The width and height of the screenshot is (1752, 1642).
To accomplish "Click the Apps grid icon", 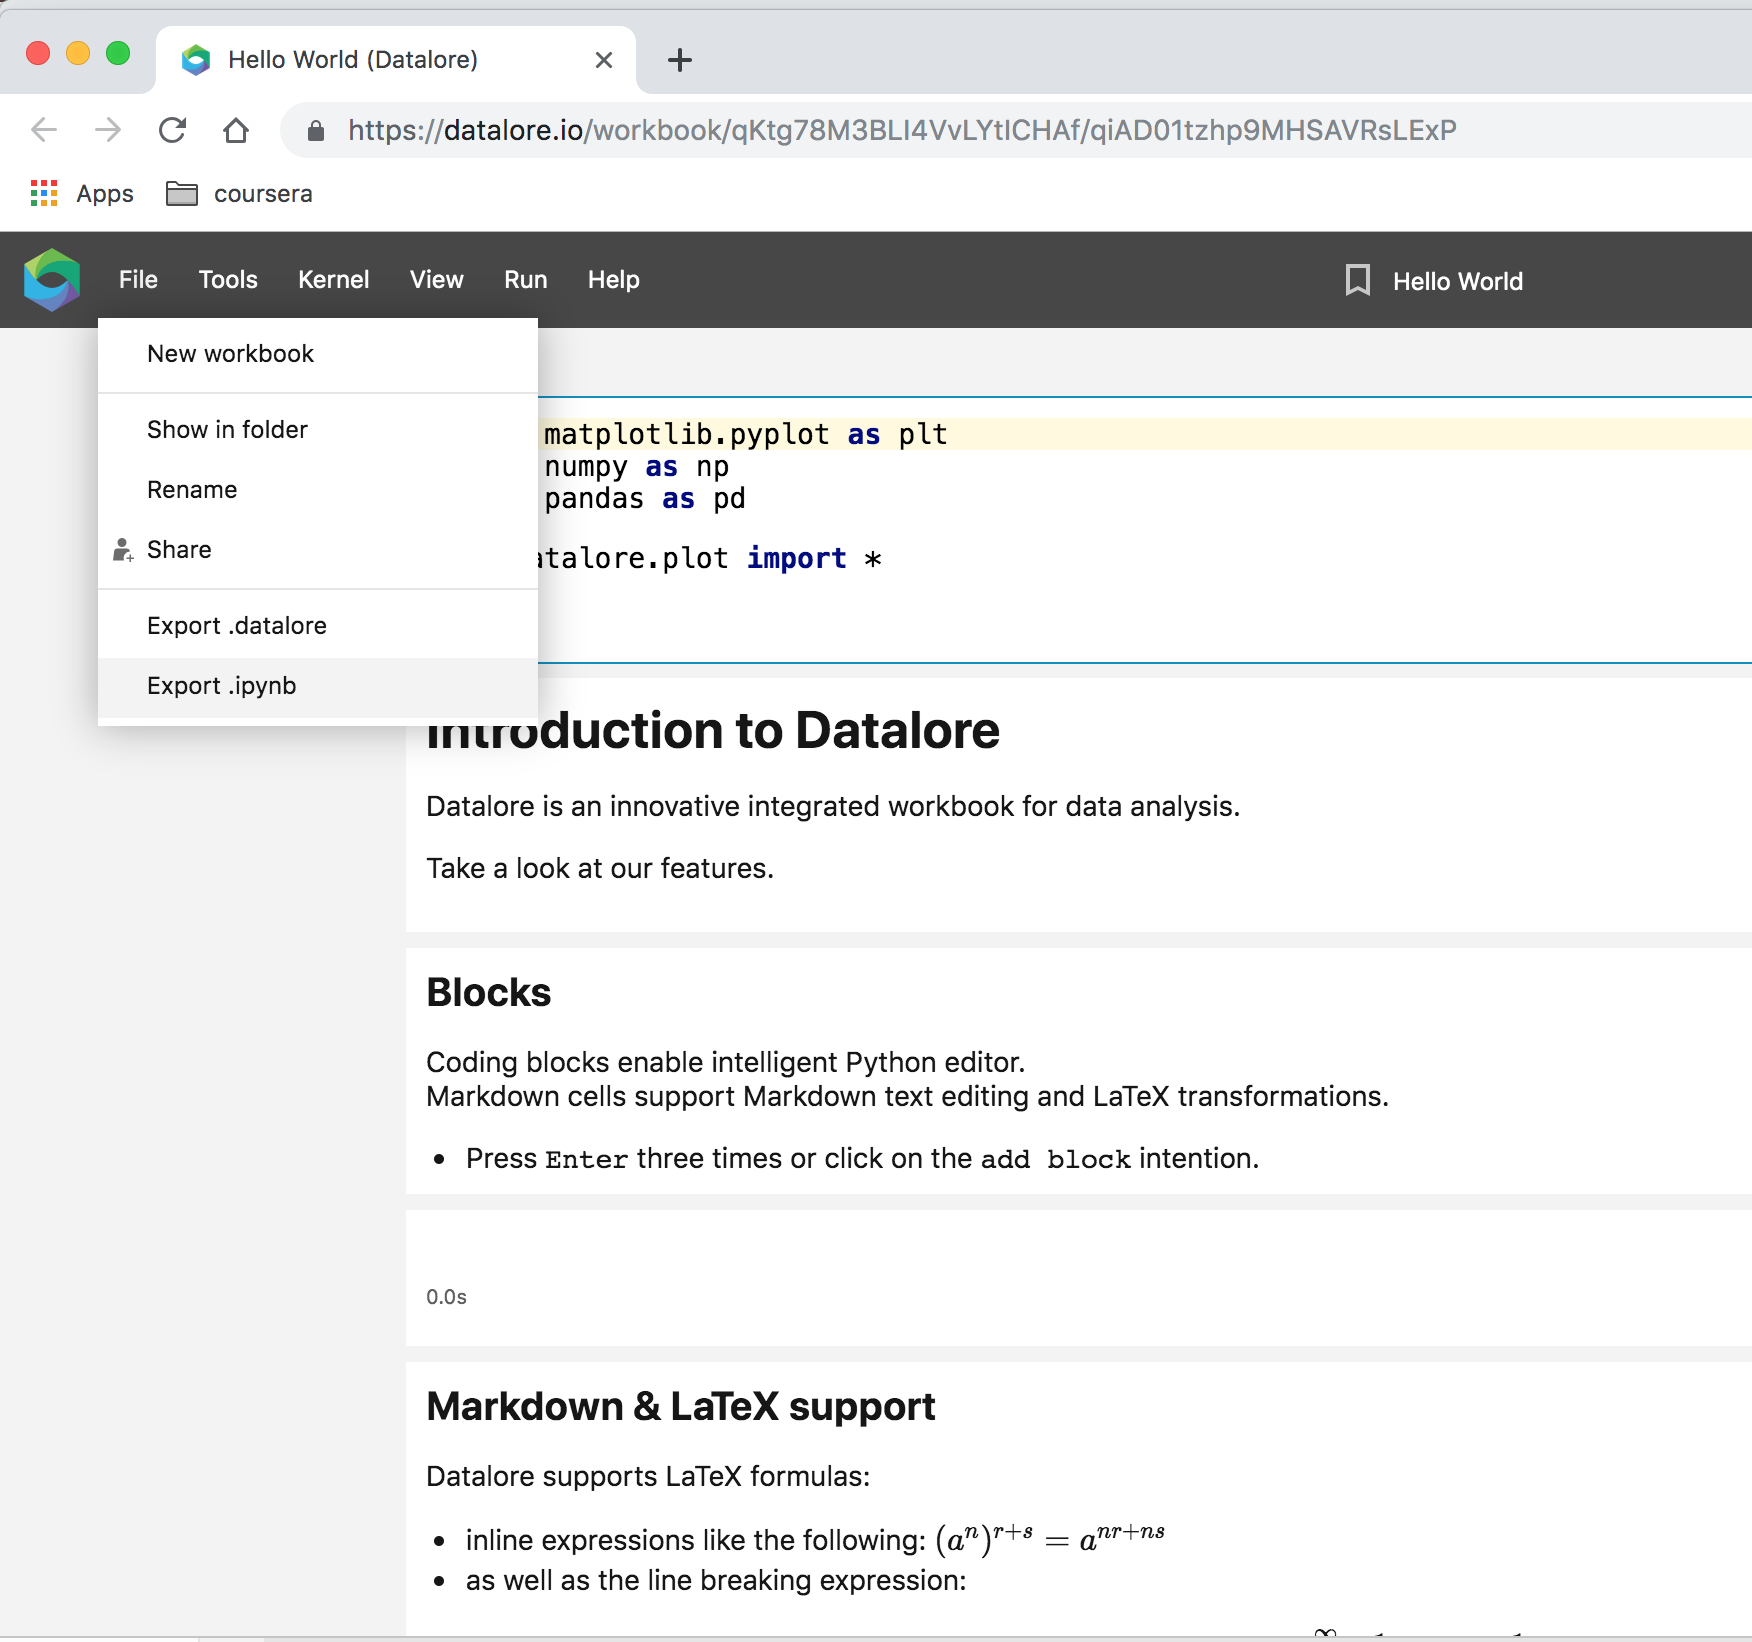I will coord(44,193).
